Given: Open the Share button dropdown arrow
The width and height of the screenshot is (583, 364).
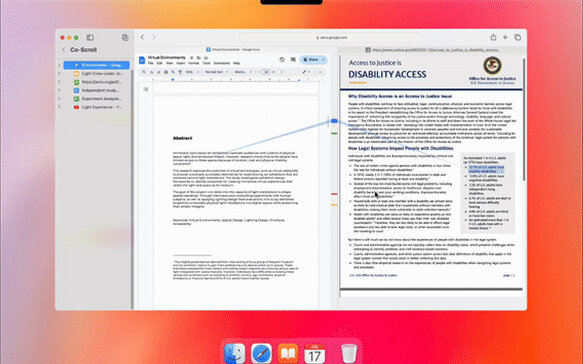Looking at the screenshot, I should click(323, 59).
